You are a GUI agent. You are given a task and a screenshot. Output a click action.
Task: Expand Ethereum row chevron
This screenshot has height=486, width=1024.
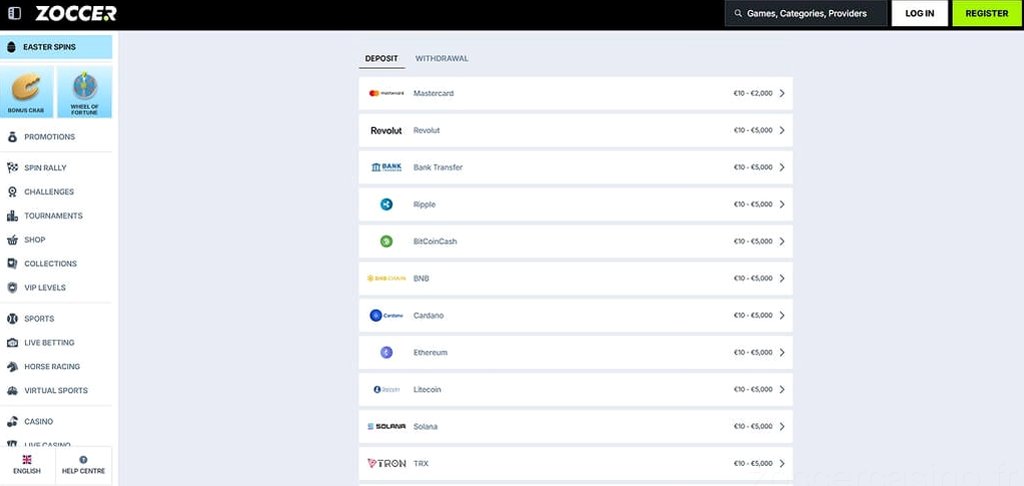(782, 353)
